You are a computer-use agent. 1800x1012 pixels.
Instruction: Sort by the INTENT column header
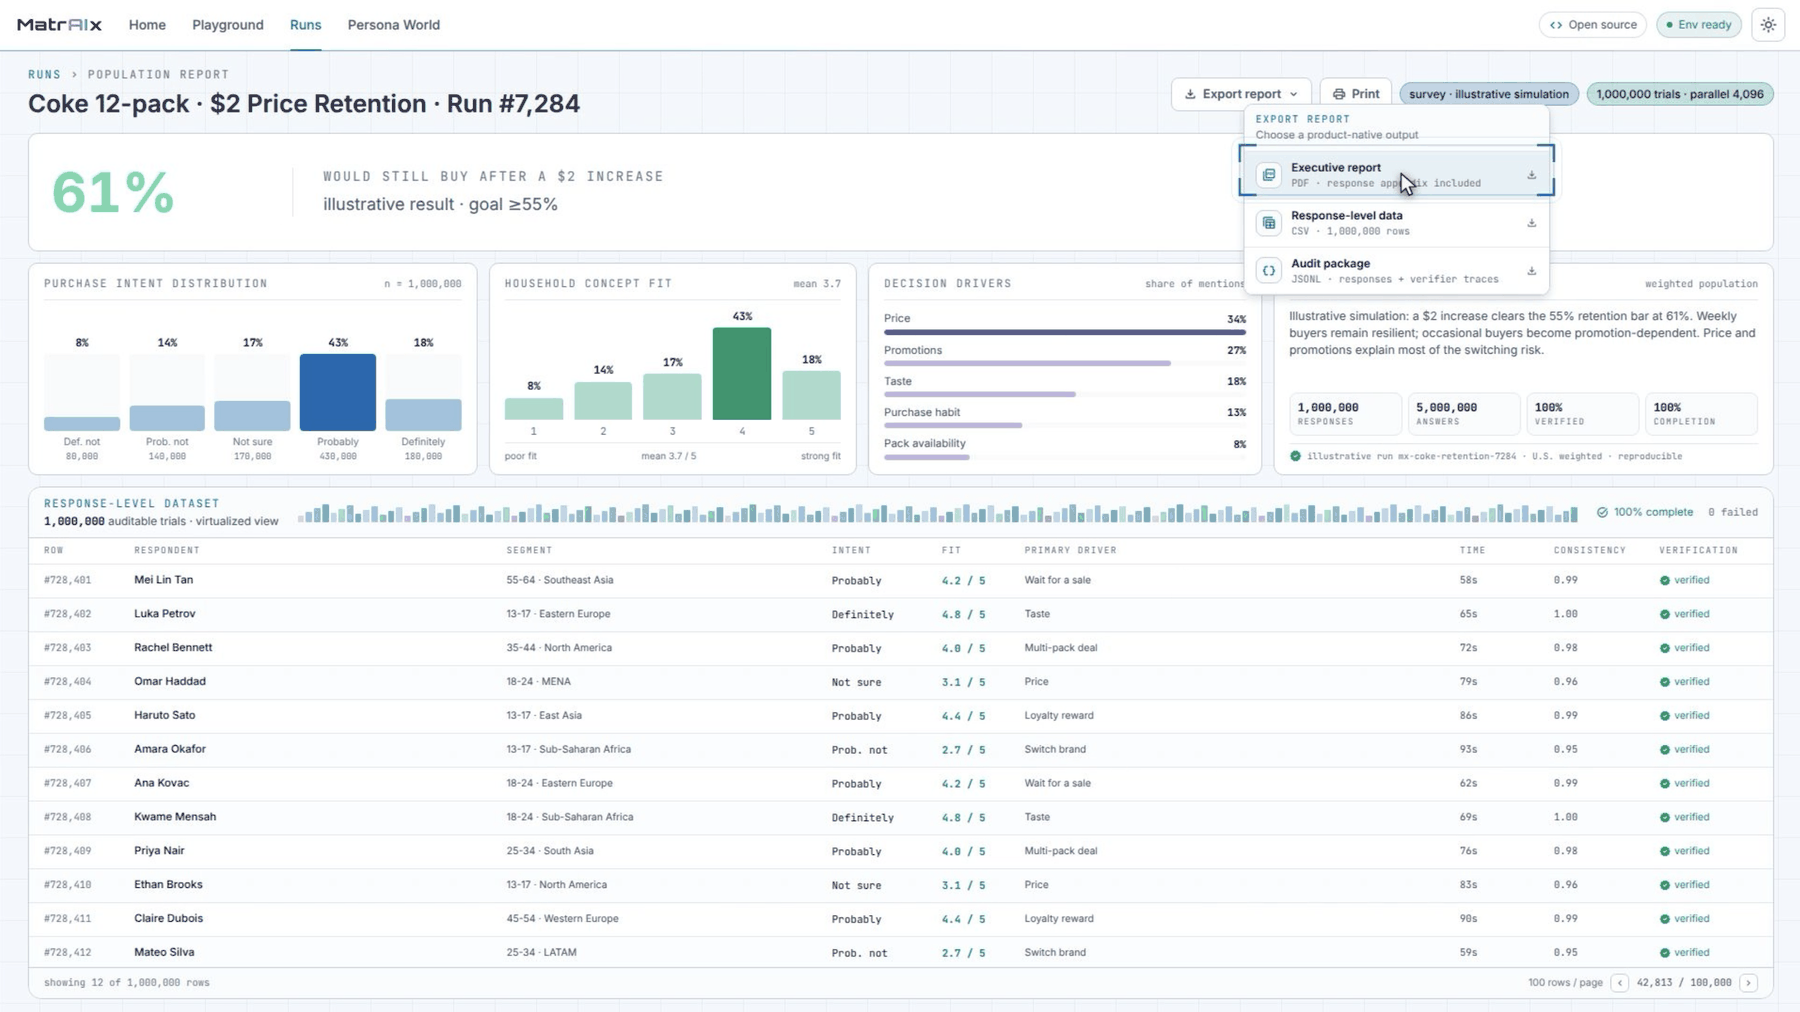tap(851, 551)
